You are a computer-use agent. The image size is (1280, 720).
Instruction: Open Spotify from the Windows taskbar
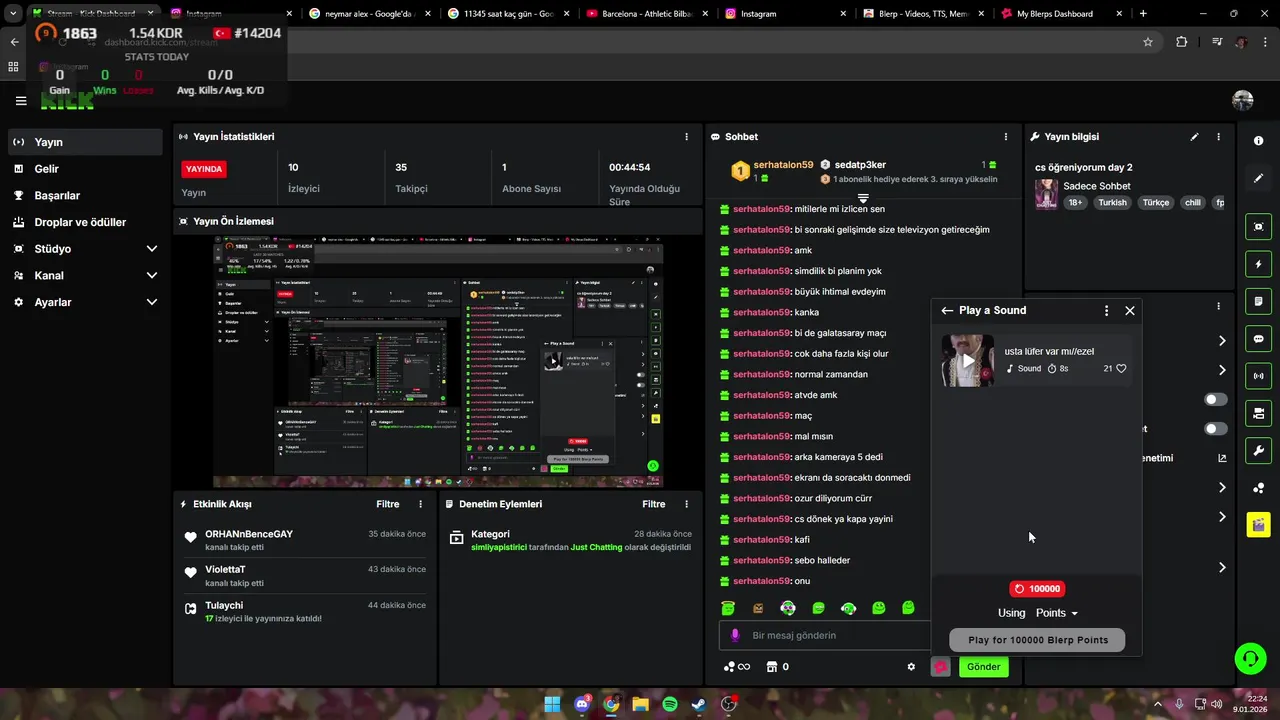670,704
